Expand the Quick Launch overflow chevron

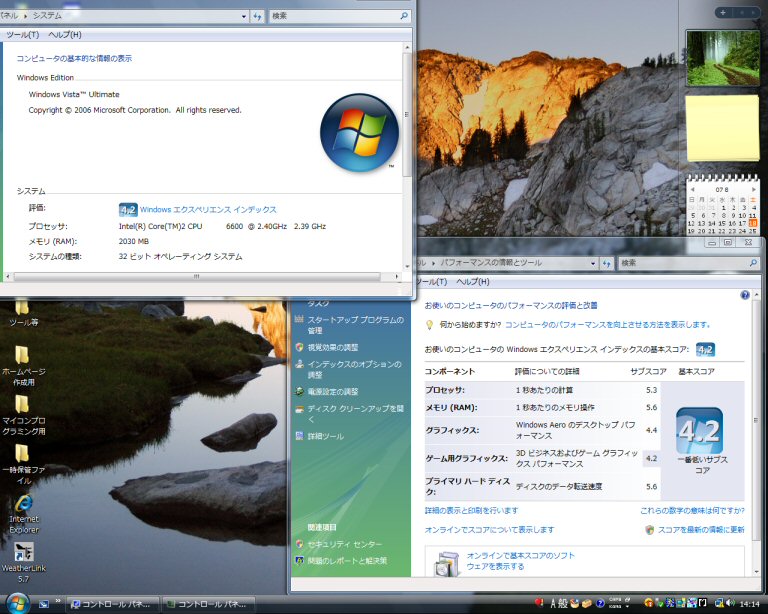click(58, 601)
